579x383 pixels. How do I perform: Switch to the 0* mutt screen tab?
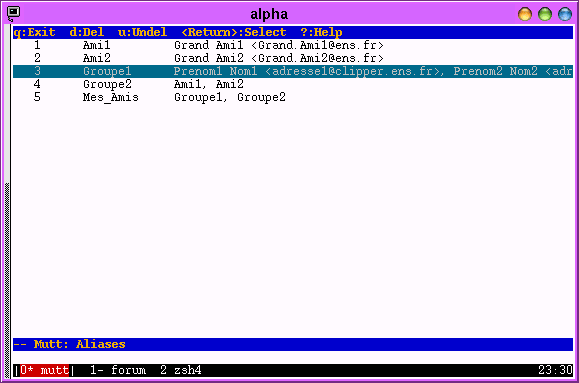pyautogui.click(x=44, y=370)
